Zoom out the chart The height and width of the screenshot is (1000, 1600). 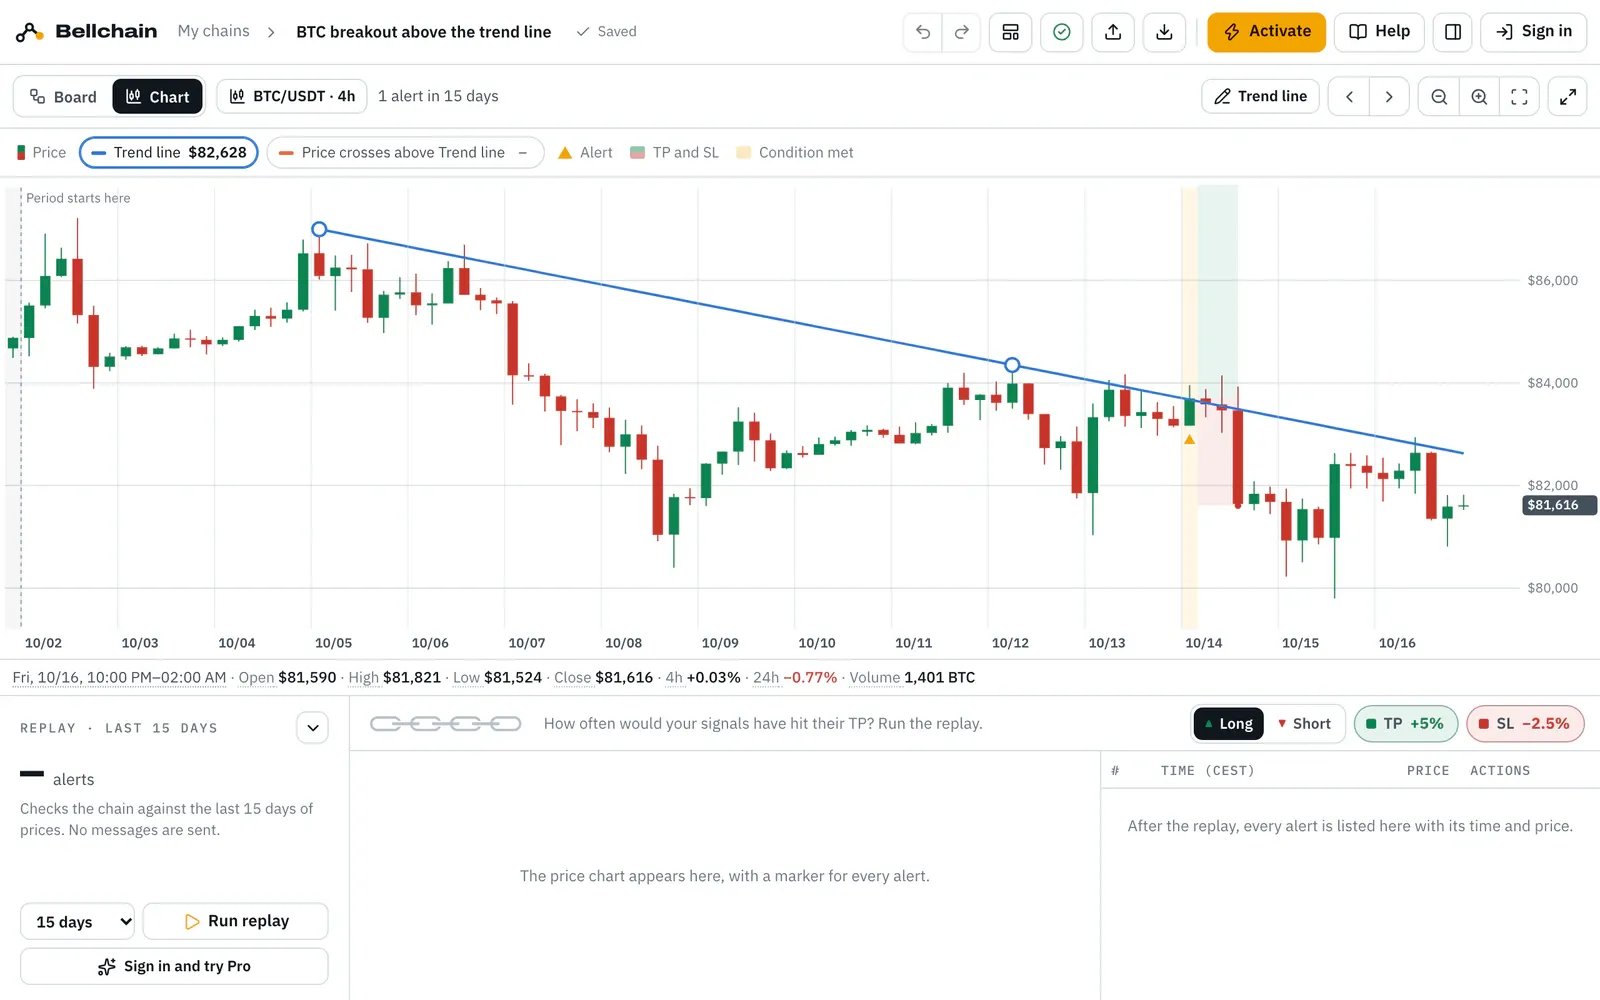[1439, 97]
